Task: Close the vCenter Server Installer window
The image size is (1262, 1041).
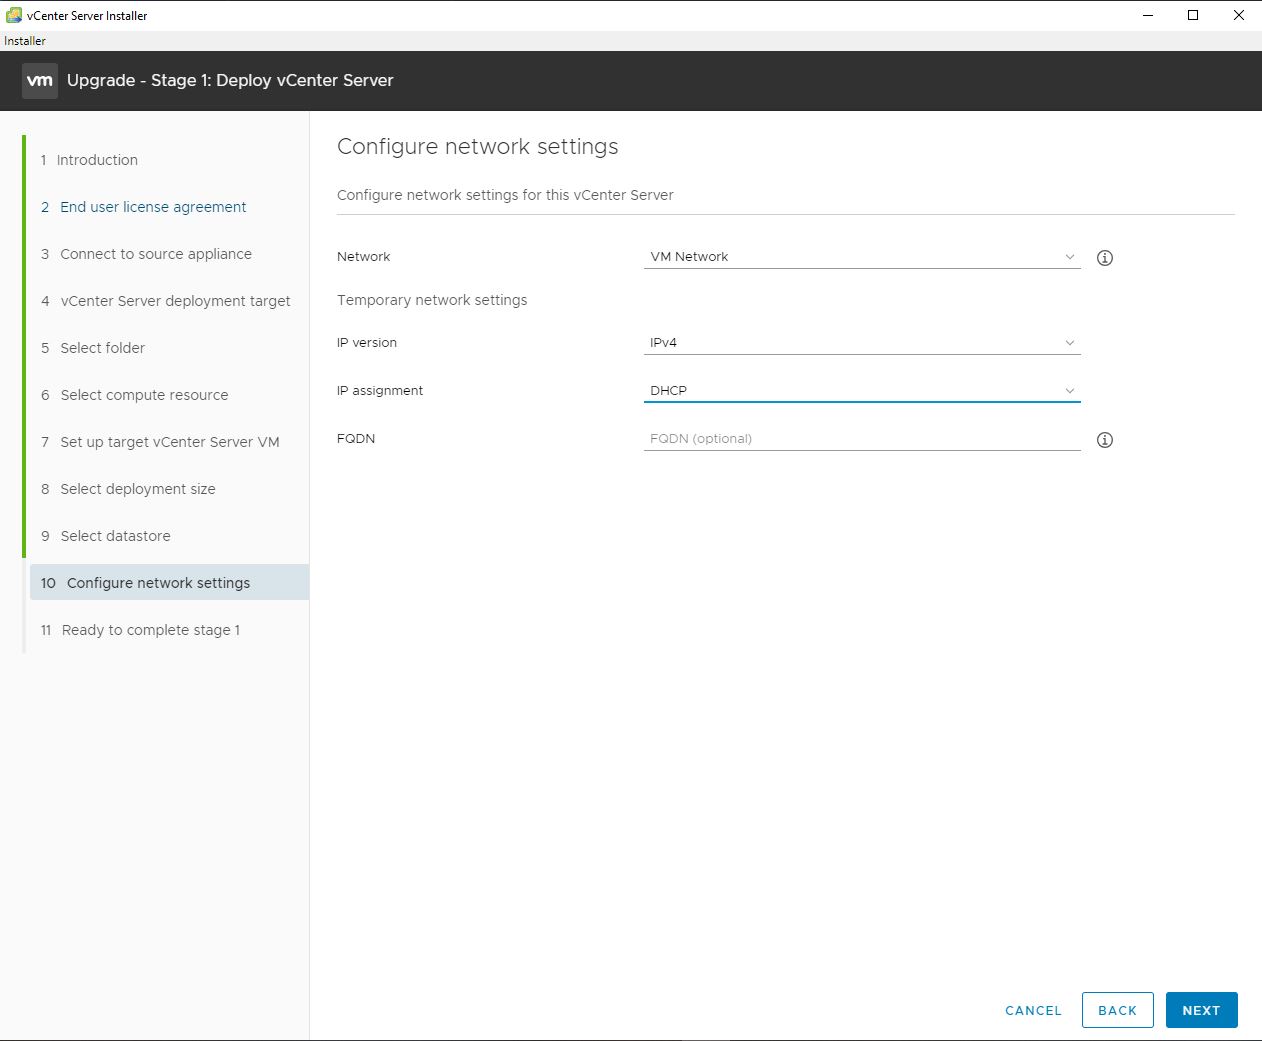Action: (x=1239, y=15)
